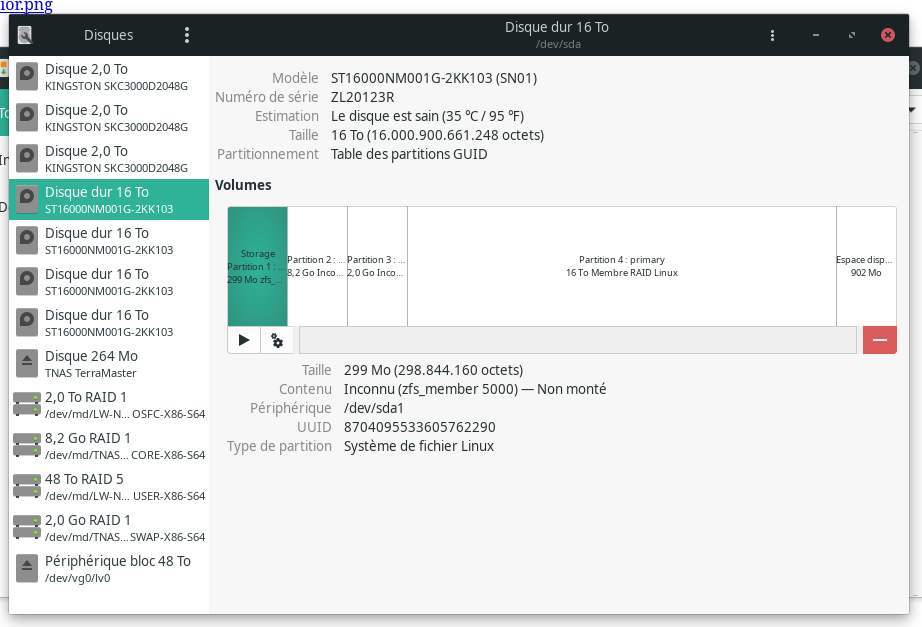
Task: Open the Disques application menu
Action: pyautogui.click(x=187, y=35)
